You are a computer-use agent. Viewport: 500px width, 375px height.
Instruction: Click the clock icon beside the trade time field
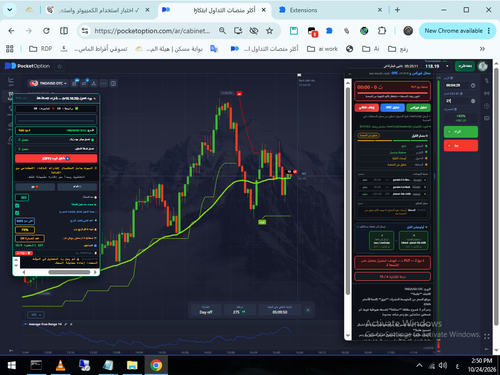(473, 86)
